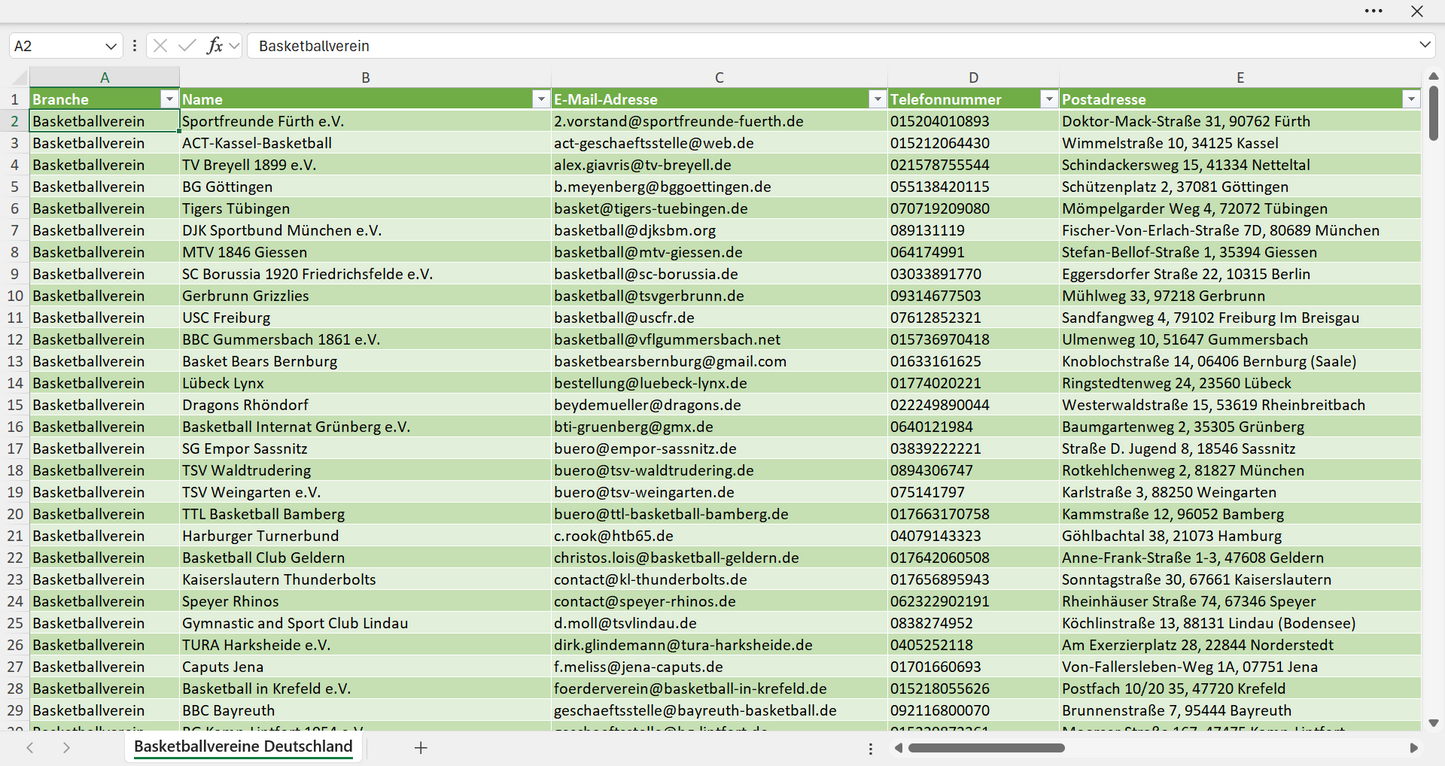Close the spreadsheet pane with the X
This screenshot has width=1445, height=766.
click(x=1417, y=11)
